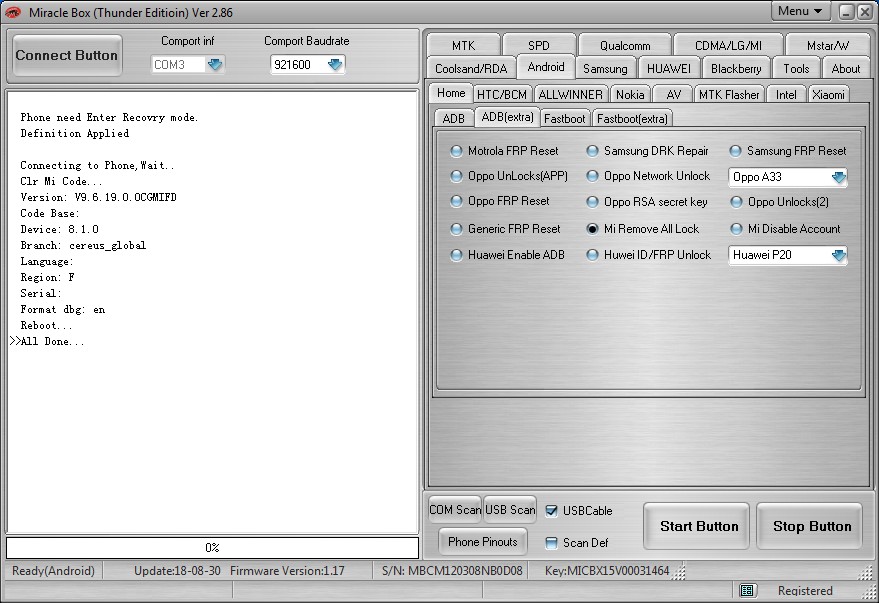This screenshot has height=603, width=879.
Task: Click the 'Firmware Version:1.17' status text
Action: pyautogui.click(x=287, y=571)
